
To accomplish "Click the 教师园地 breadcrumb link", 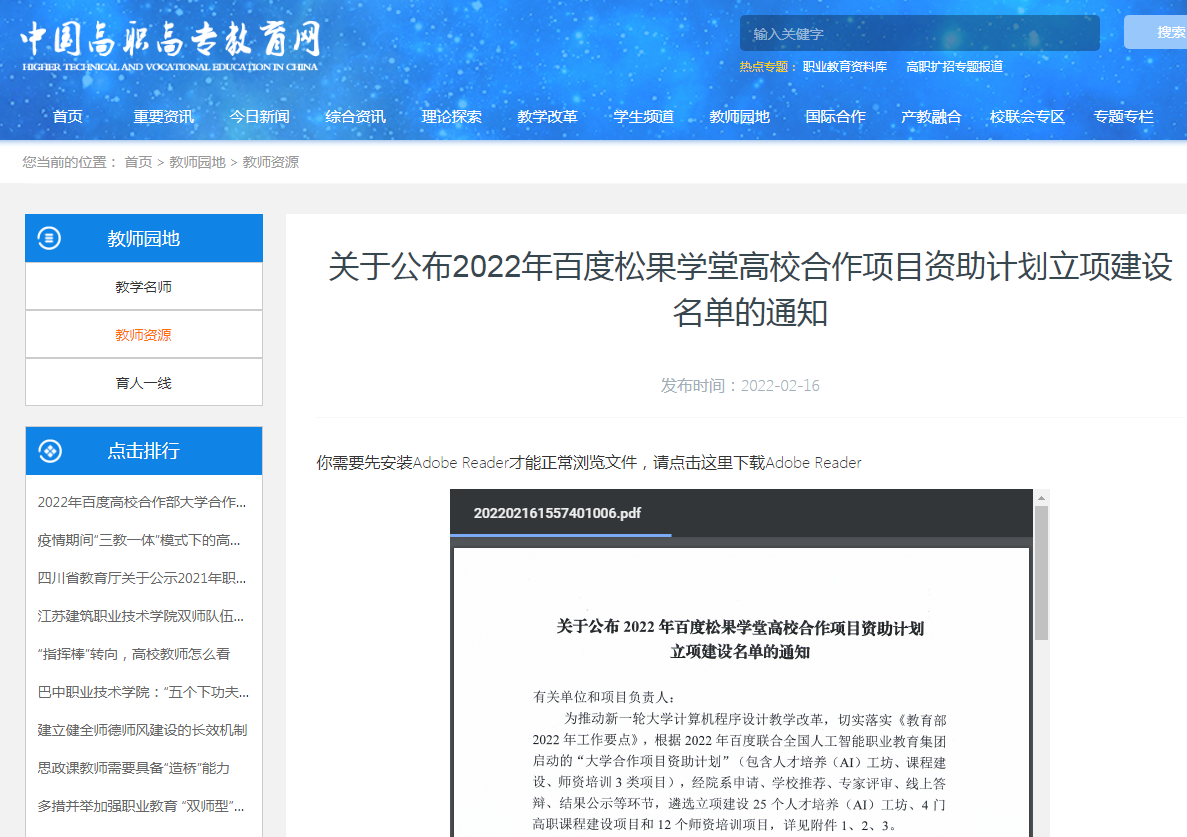I will (197, 162).
